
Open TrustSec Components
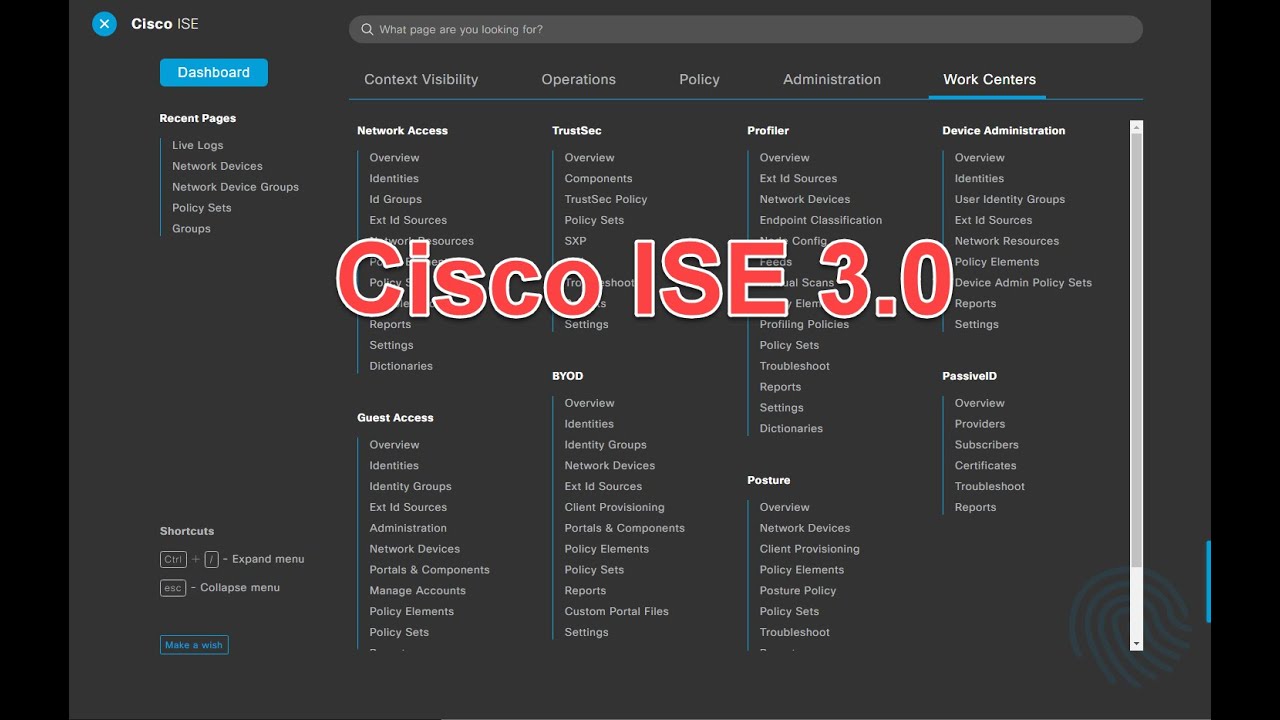(598, 179)
